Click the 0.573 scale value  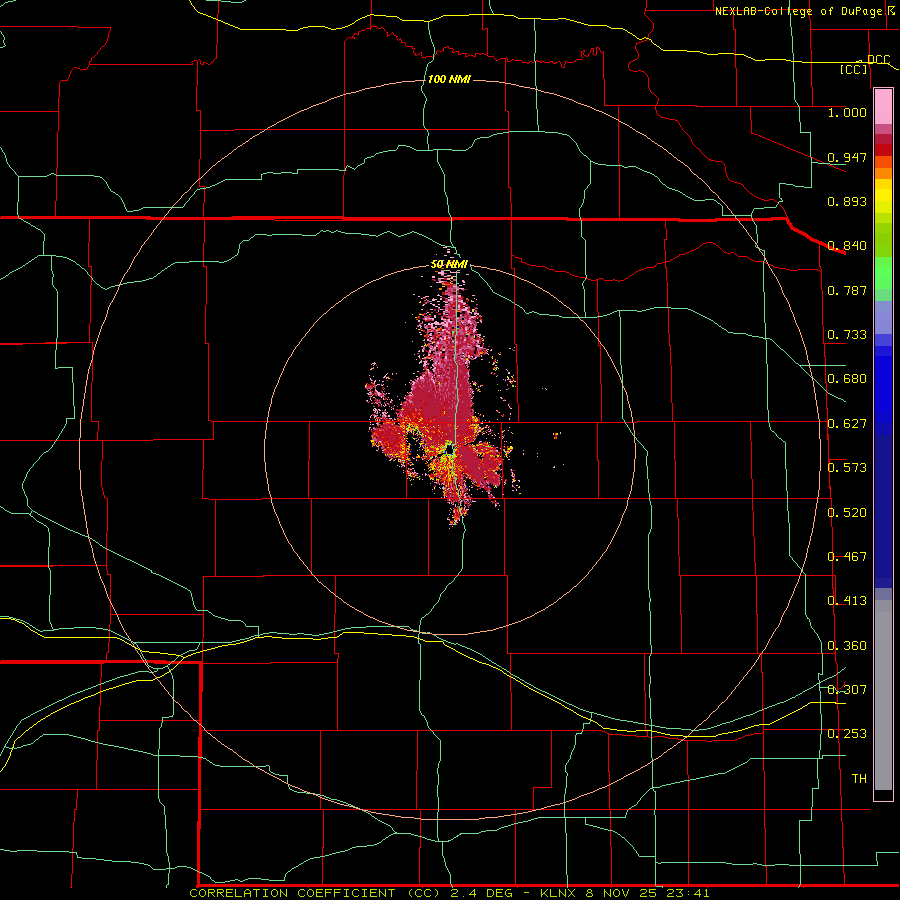click(847, 468)
